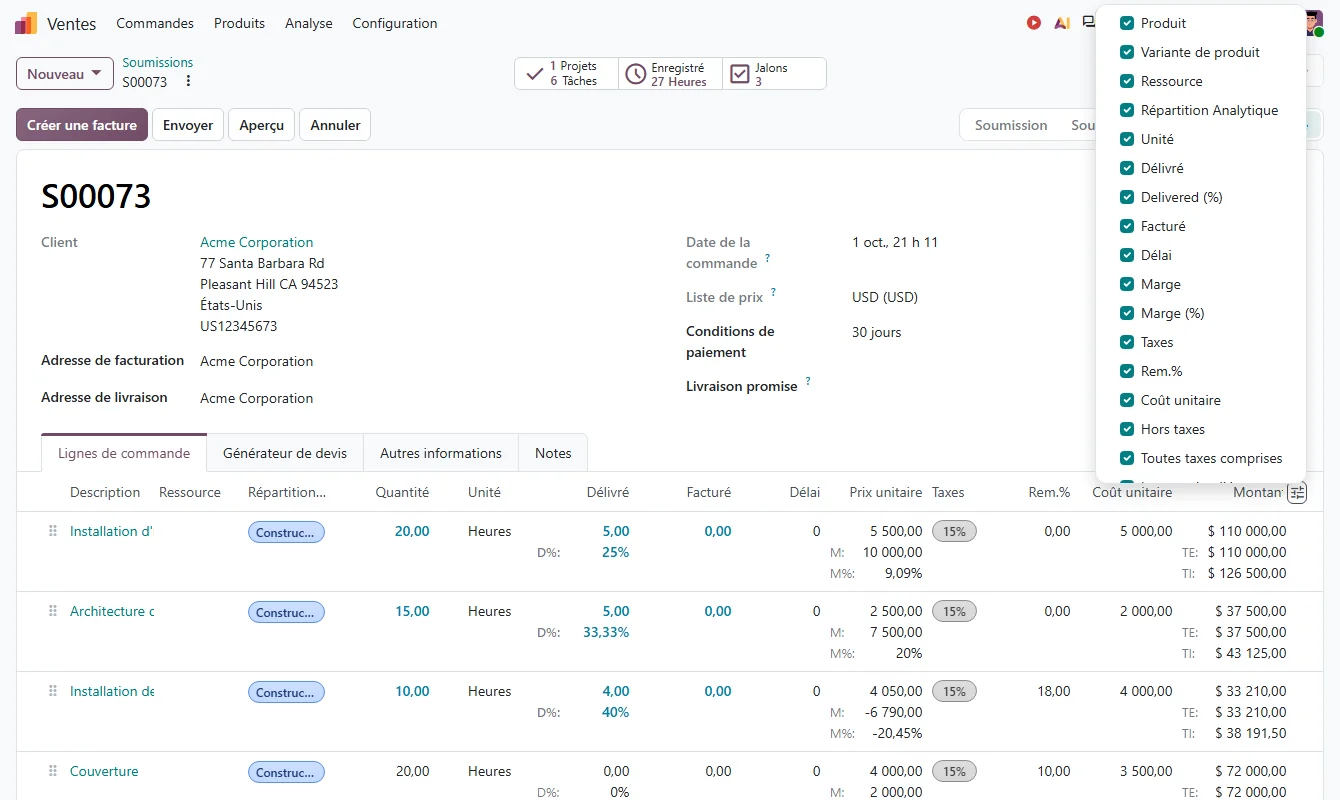1340x800 pixels.
Task: Open the column settings adjust icon
Action: (1297, 493)
